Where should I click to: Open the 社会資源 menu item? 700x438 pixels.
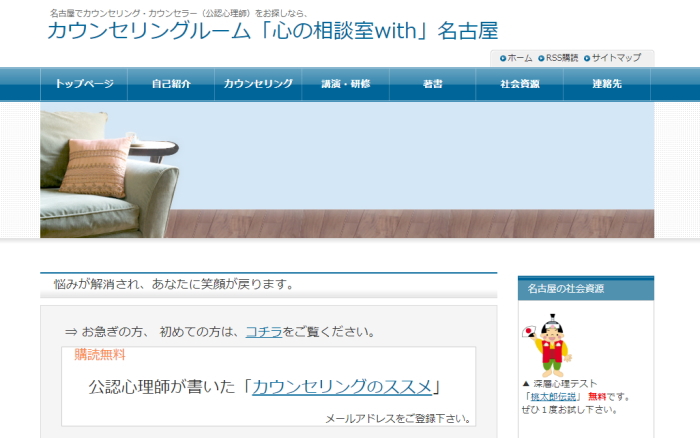pyautogui.click(x=520, y=84)
